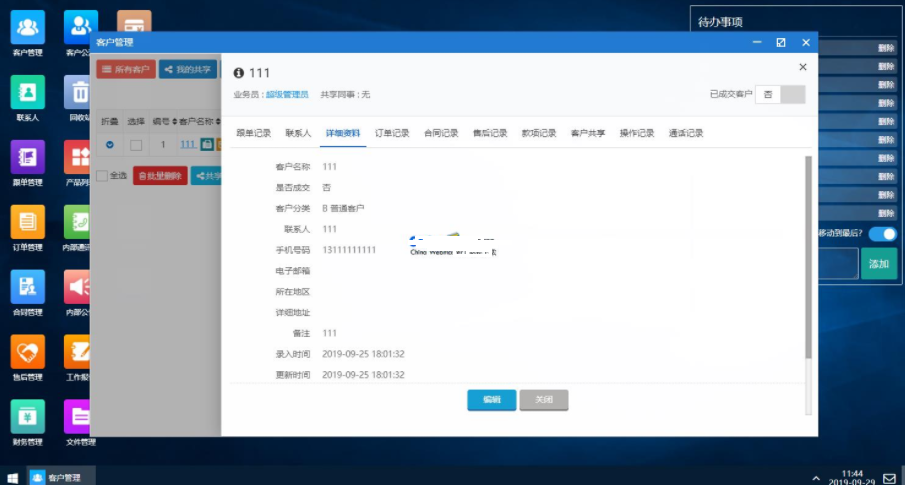Click the vertical scrollbar in detail panel
This screenshot has width=905, height=485.
pyautogui.click(x=808, y=257)
